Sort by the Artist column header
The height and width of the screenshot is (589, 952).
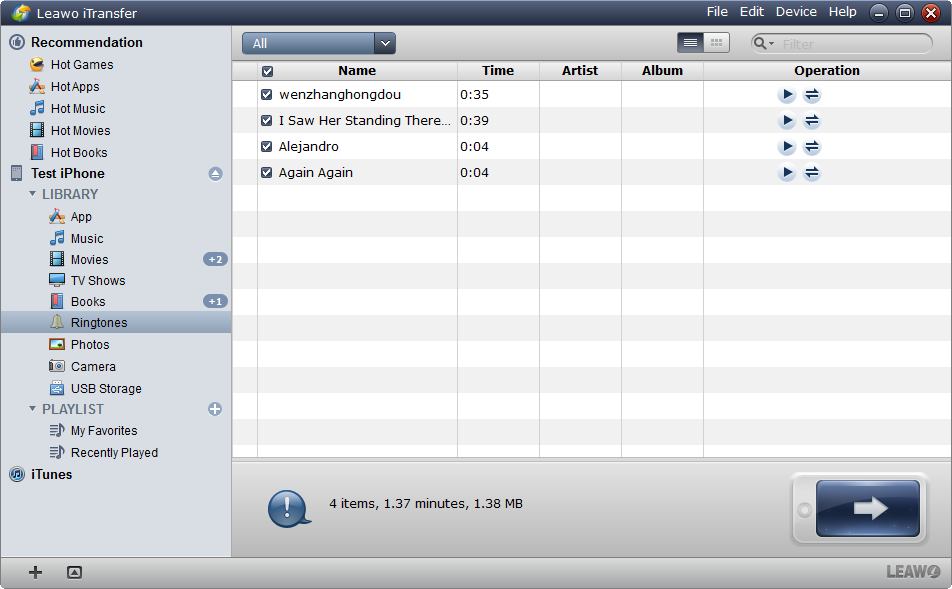point(580,70)
